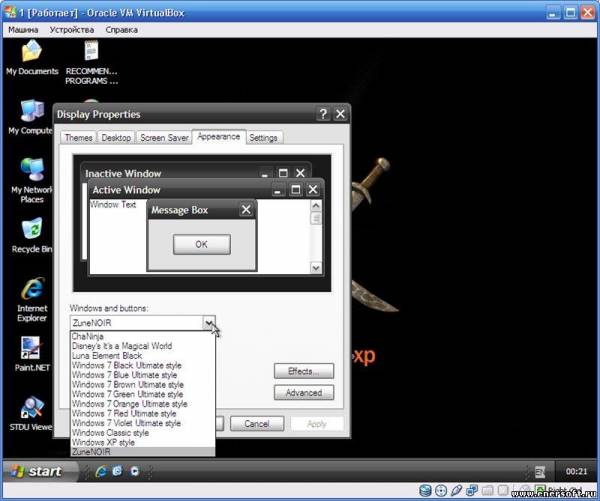Open the Устройства menu
This screenshot has height=501, width=600.
coord(72,30)
